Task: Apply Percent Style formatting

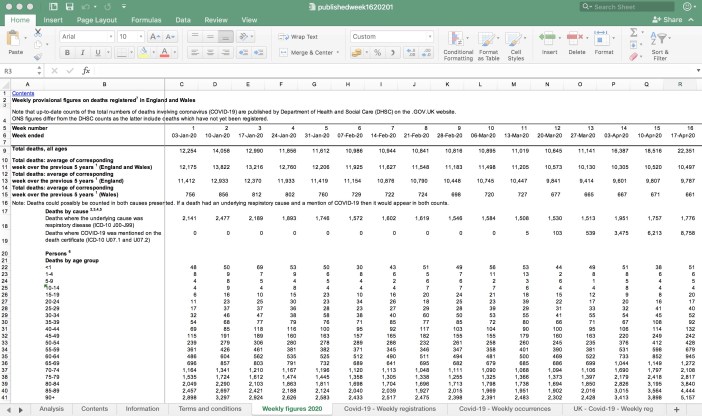Action: pyautogui.click(x=377, y=53)
